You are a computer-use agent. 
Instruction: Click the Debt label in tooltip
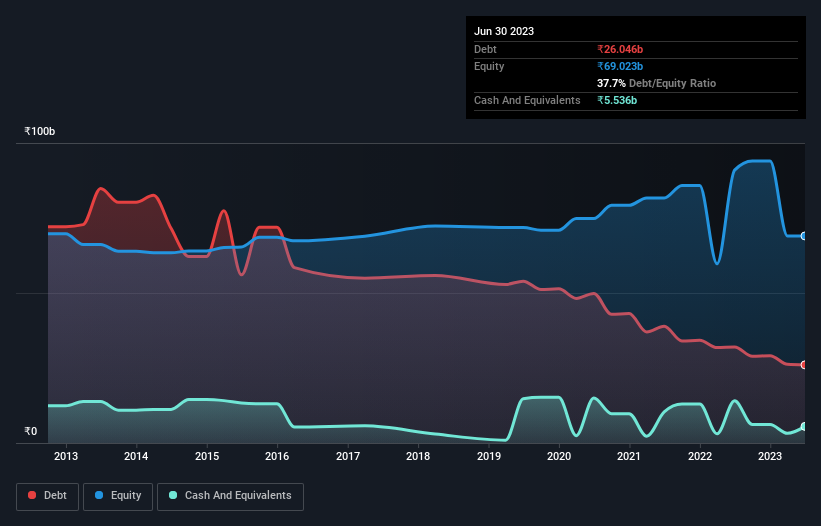[485, 49]
